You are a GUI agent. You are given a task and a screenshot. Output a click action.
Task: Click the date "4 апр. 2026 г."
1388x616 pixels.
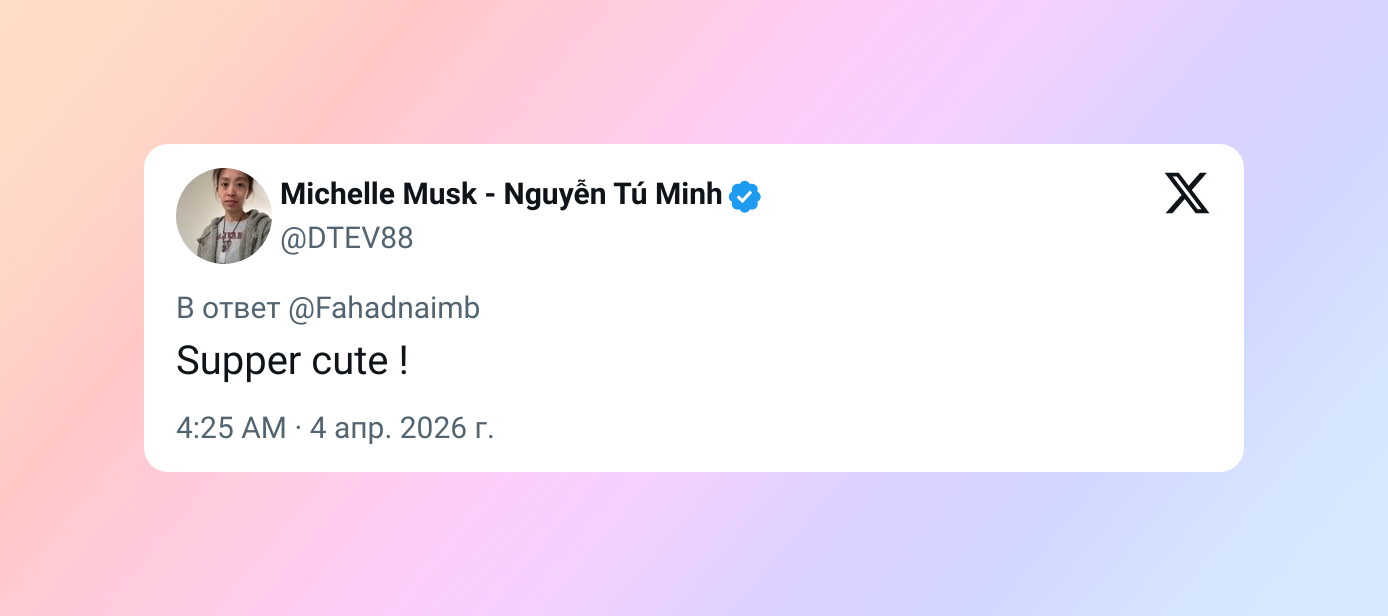pos(402,428)
